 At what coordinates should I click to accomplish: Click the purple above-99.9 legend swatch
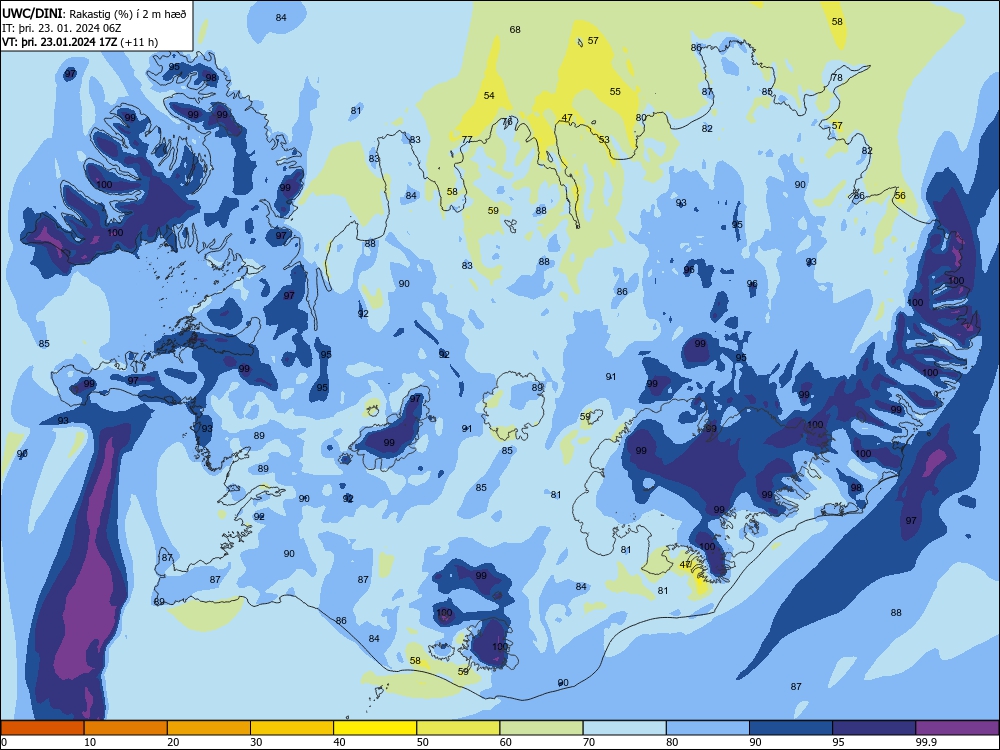(x=957, y=728)
